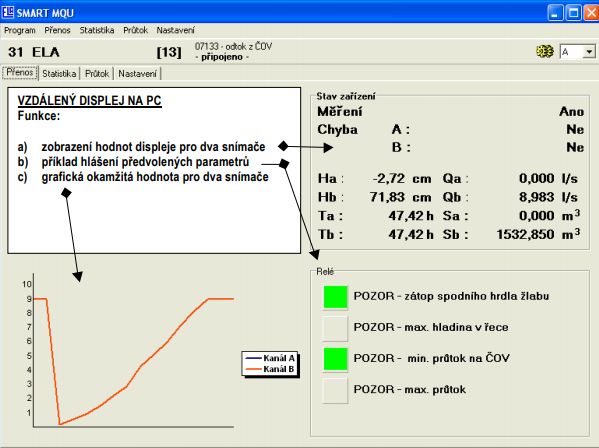Open the Program menu
The image size is (599, 448).
tap(20, 30)
